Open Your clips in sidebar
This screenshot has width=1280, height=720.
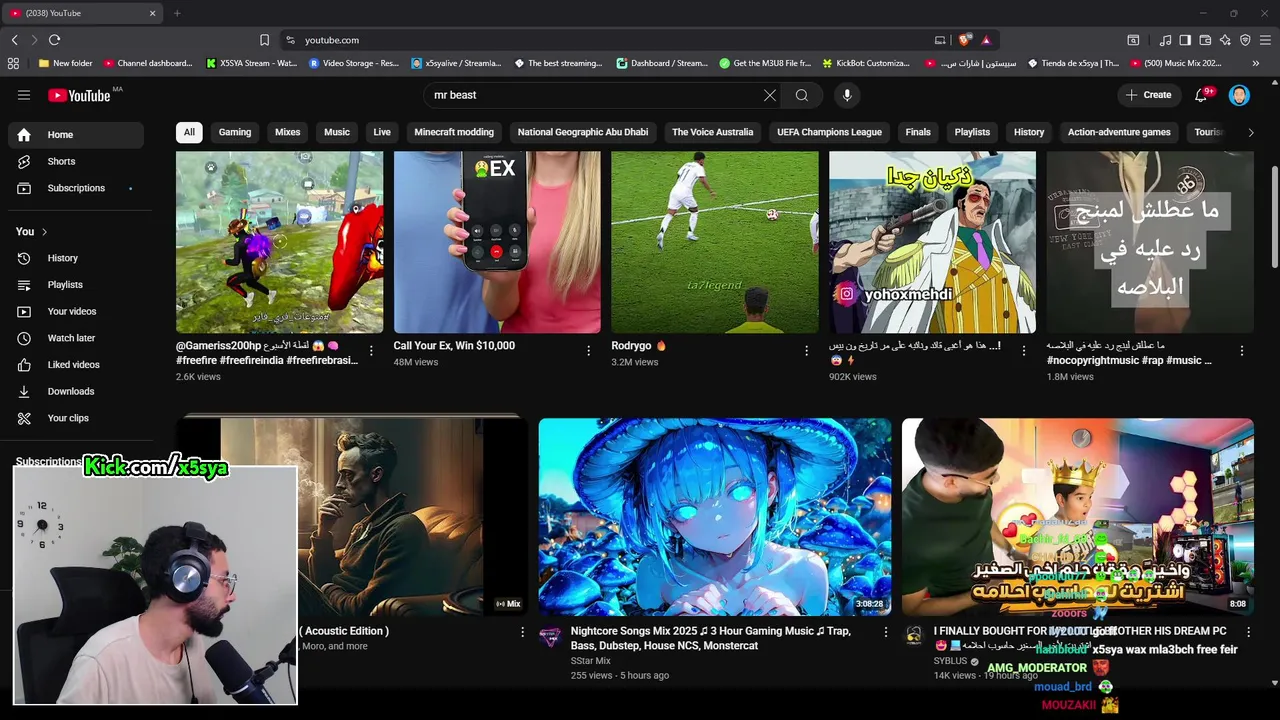coord(76,418)
